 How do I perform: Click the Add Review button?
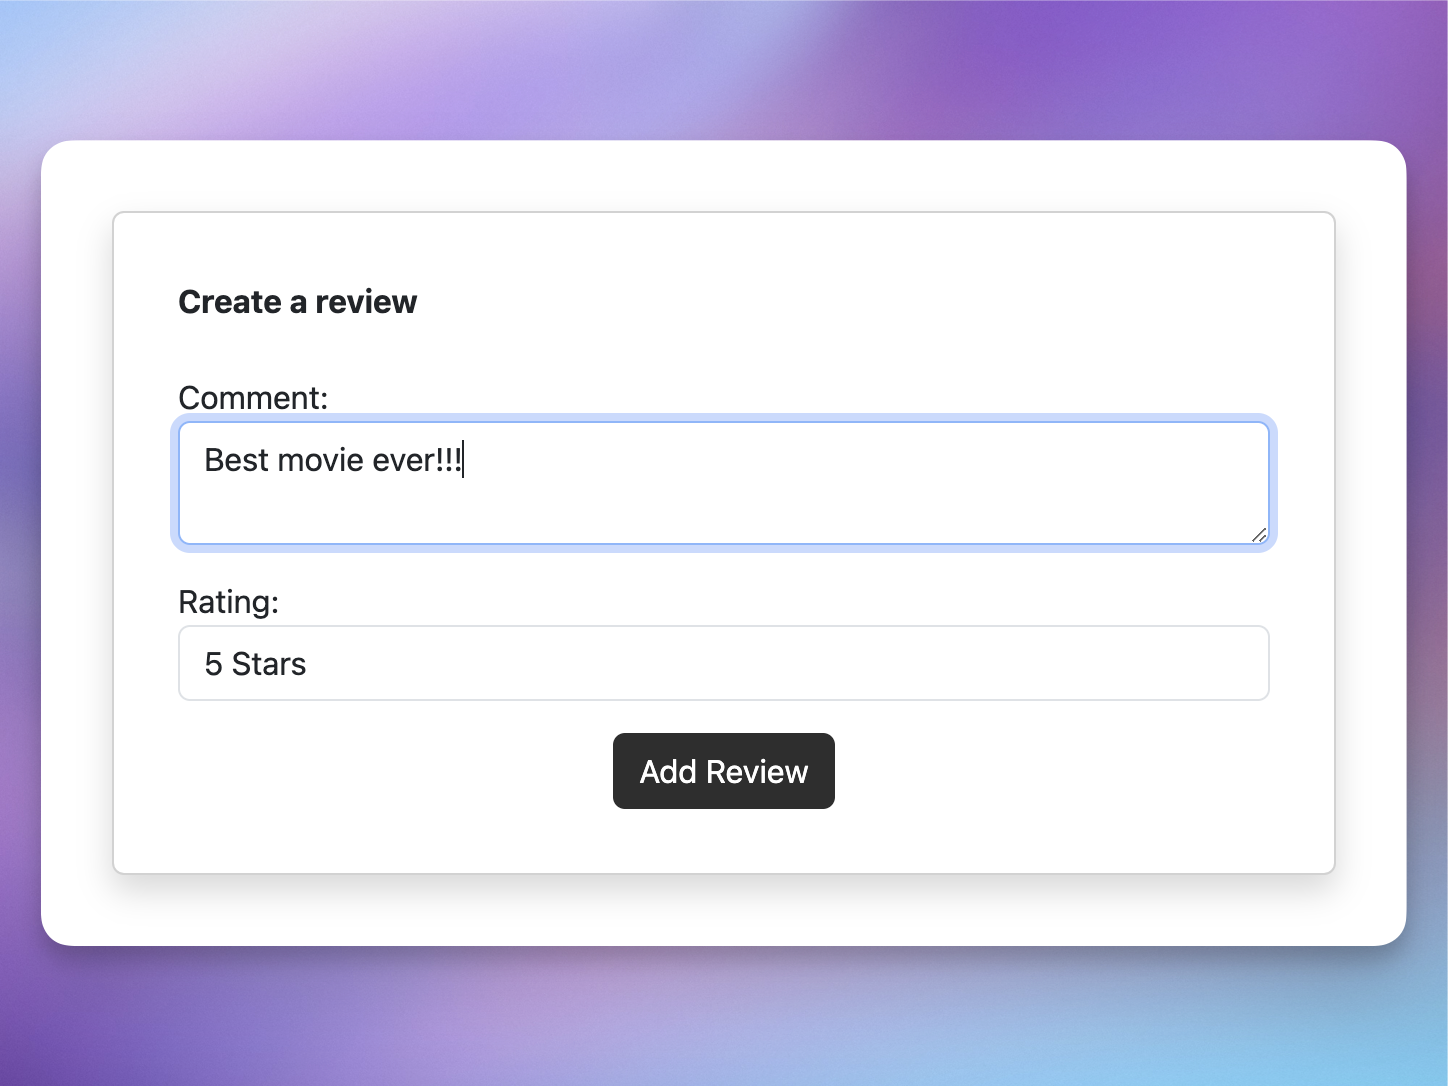[x=723, y=771]
